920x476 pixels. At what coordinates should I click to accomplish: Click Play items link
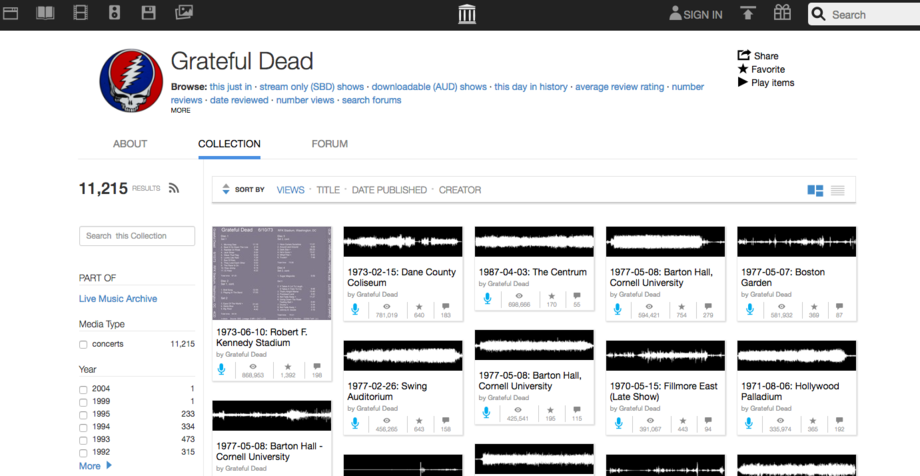(766, 83)
